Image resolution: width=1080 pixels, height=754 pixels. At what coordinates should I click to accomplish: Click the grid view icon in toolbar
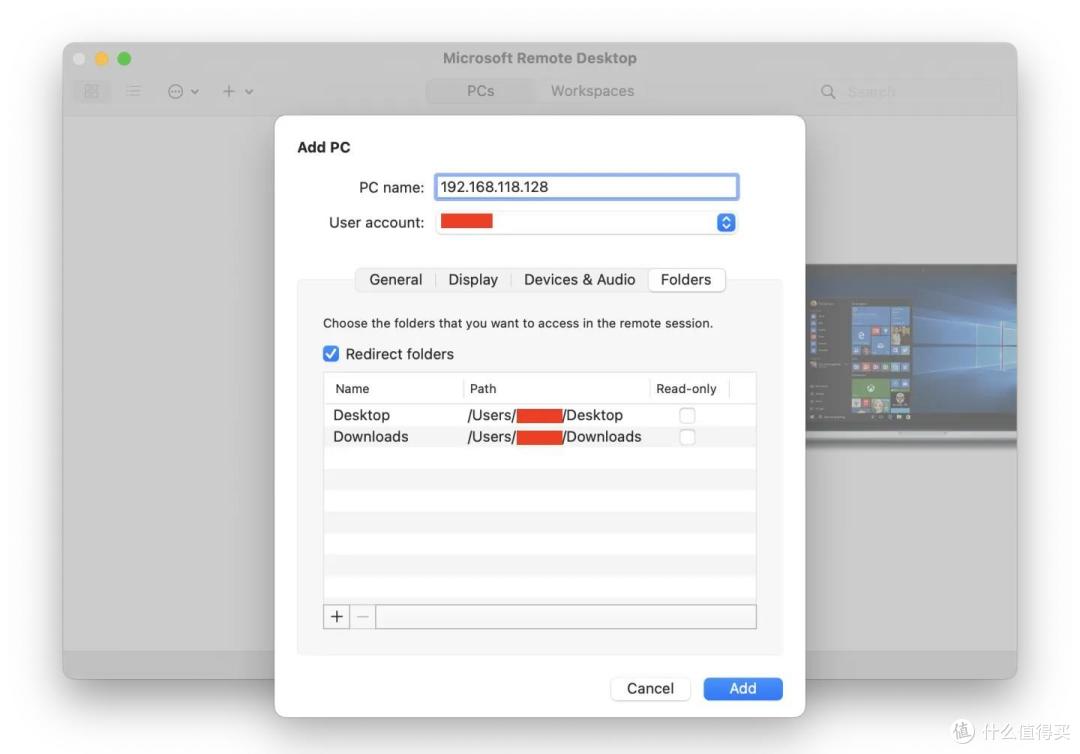tap(92, 91)
